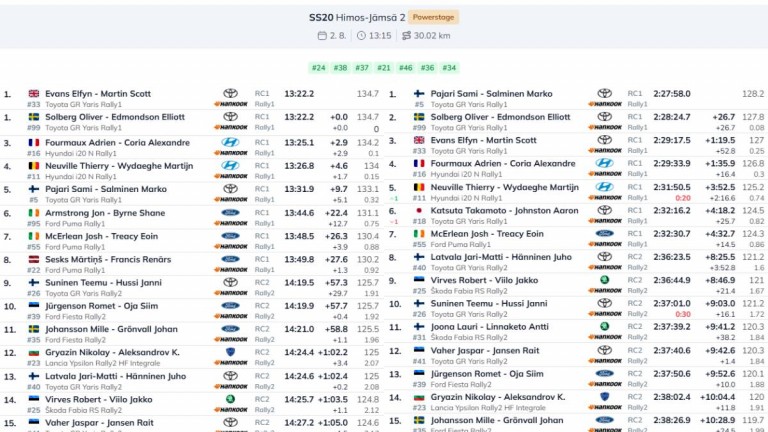Click overall time 2:27:58.0
Screen dimensions: 768x432
point(672,94)
